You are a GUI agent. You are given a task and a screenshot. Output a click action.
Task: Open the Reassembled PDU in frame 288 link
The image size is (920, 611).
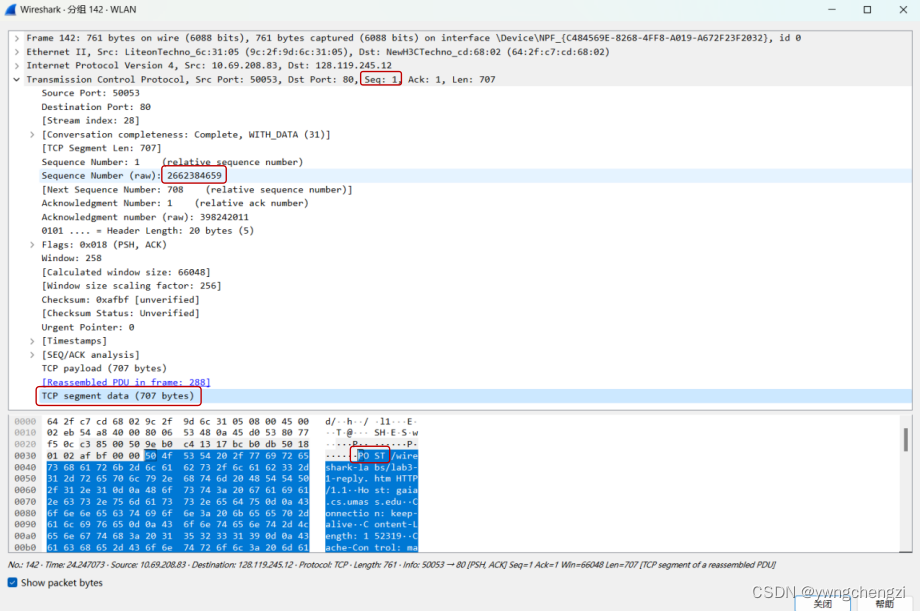point(124,381)
